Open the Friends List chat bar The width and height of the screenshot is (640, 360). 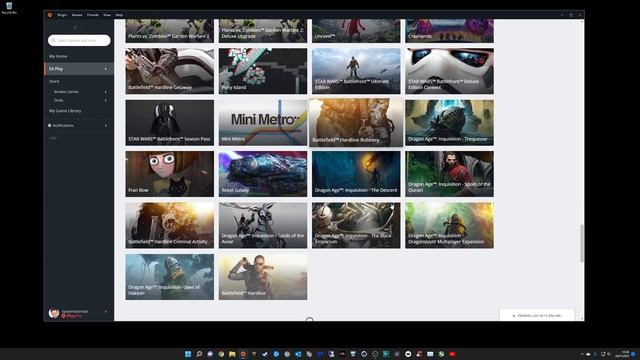click(x=537, y=315)
